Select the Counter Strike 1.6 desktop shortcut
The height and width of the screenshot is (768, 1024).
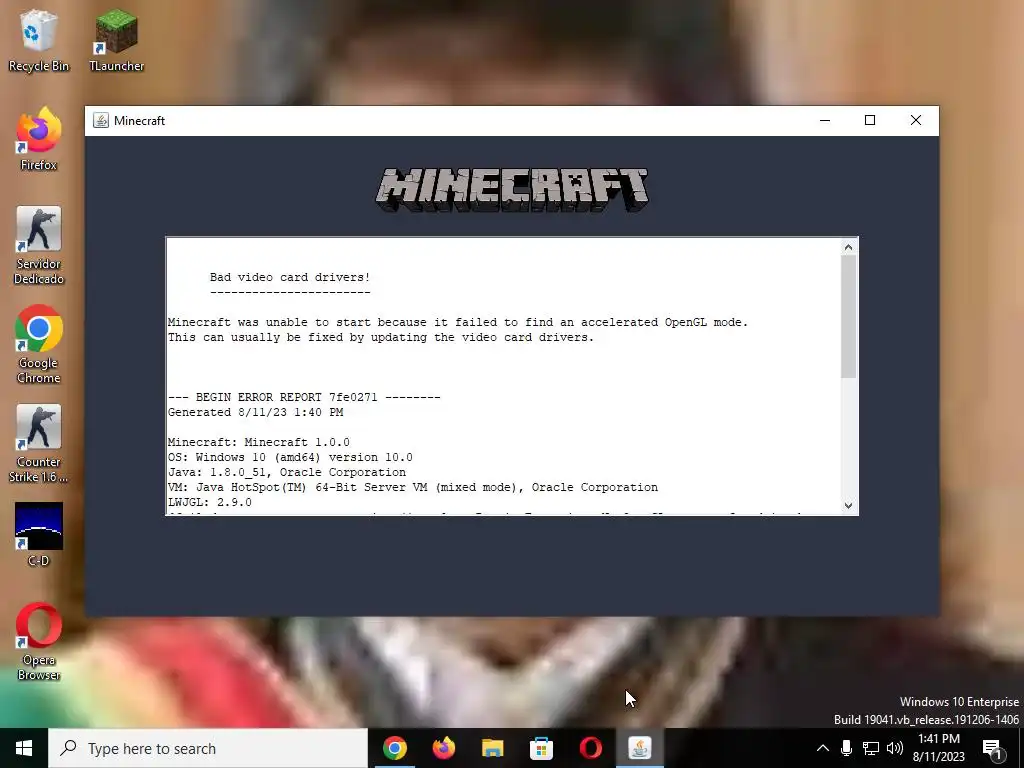[39, 444]
